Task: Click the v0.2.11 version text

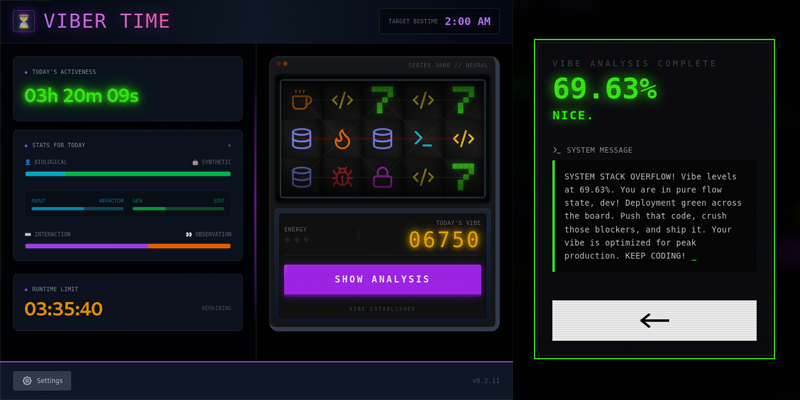Action: pos(486,381)
